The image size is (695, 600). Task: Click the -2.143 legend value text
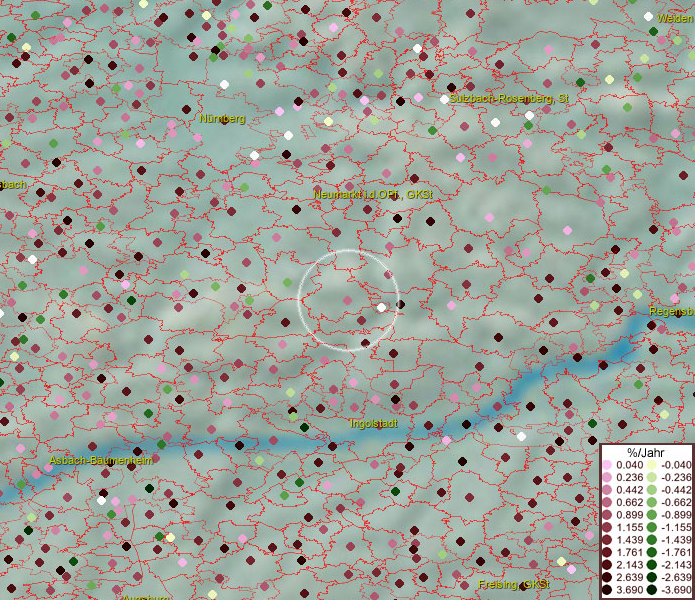point(676,565)
